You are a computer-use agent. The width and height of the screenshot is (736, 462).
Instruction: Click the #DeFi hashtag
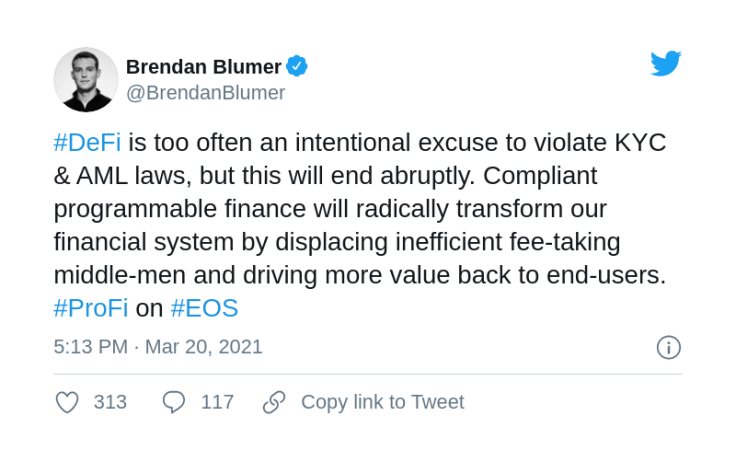pyautogui.click(x=87, y=142)
